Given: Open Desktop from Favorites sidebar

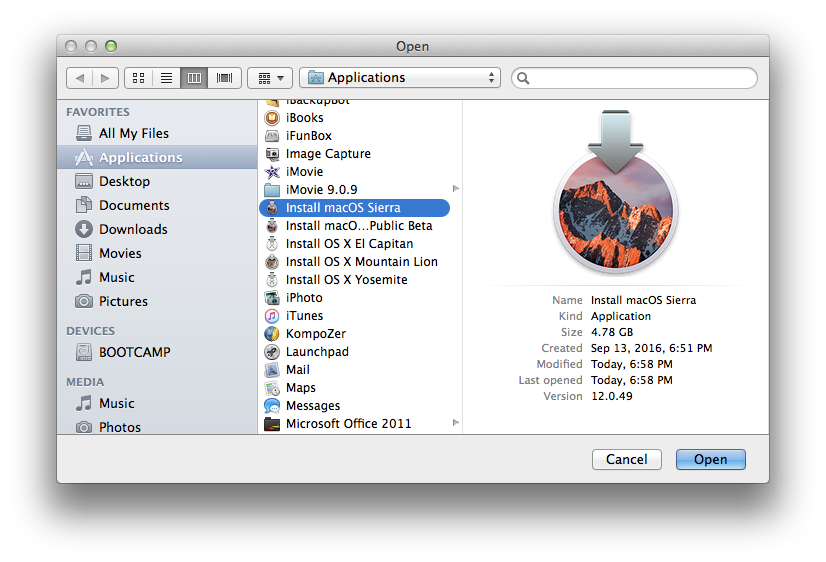Looking at the screenshot, I should (157, 181).
